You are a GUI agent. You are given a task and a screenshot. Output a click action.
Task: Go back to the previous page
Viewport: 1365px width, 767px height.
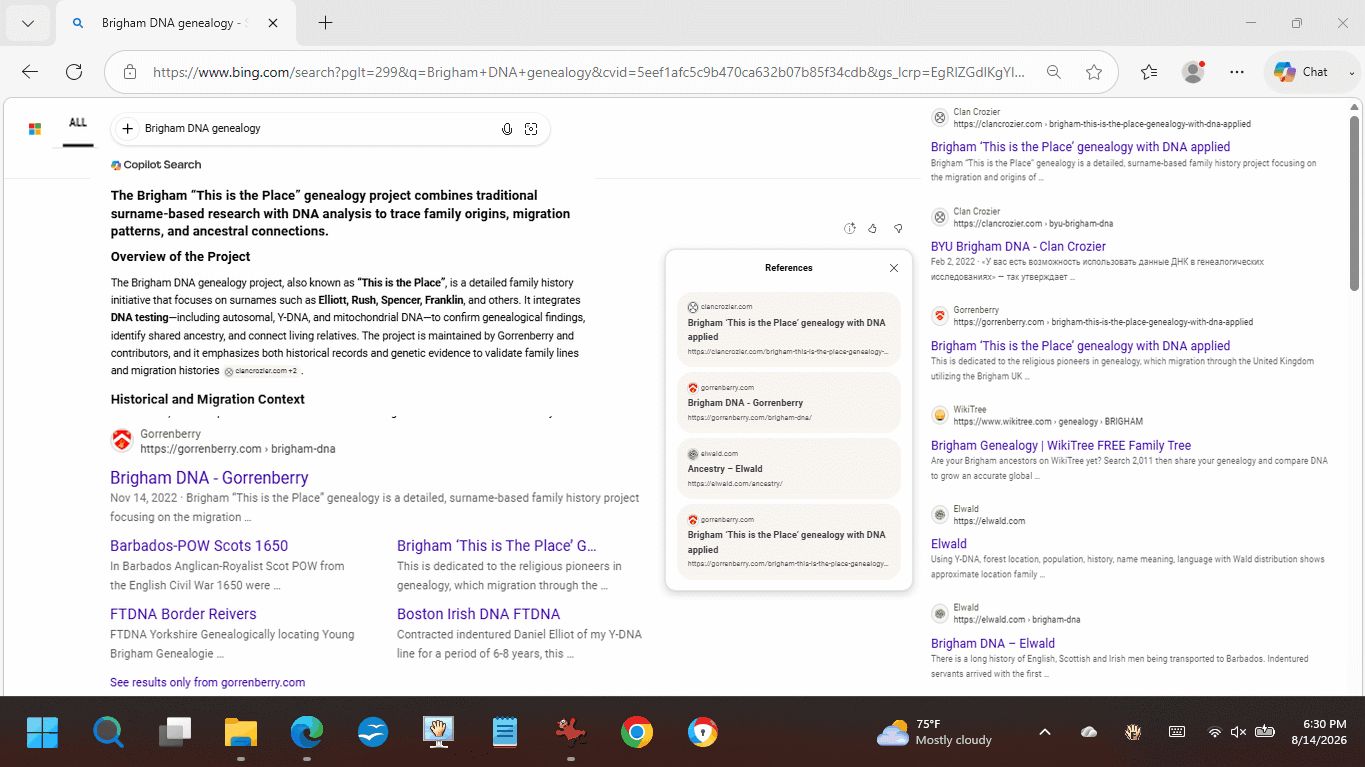click(x=30, y=72)
